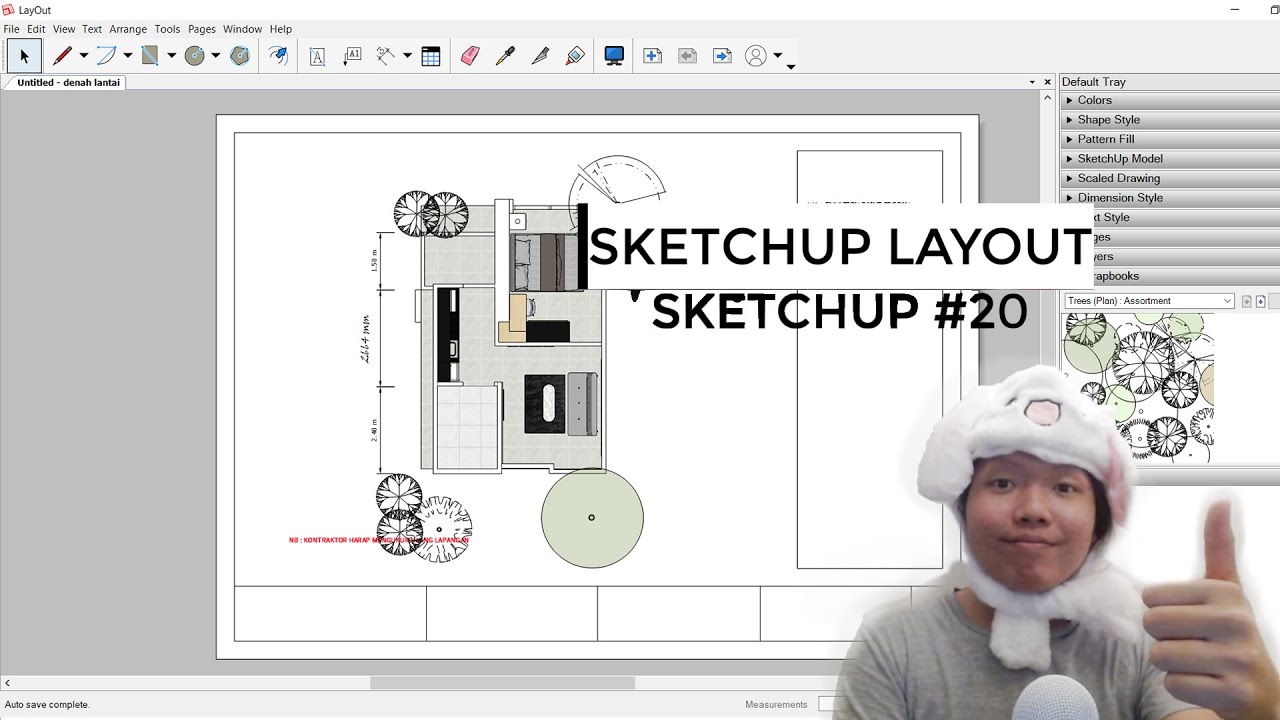Select the green circle shape on page
This screenshot has height=720, width=1280.
click(592, 517)
